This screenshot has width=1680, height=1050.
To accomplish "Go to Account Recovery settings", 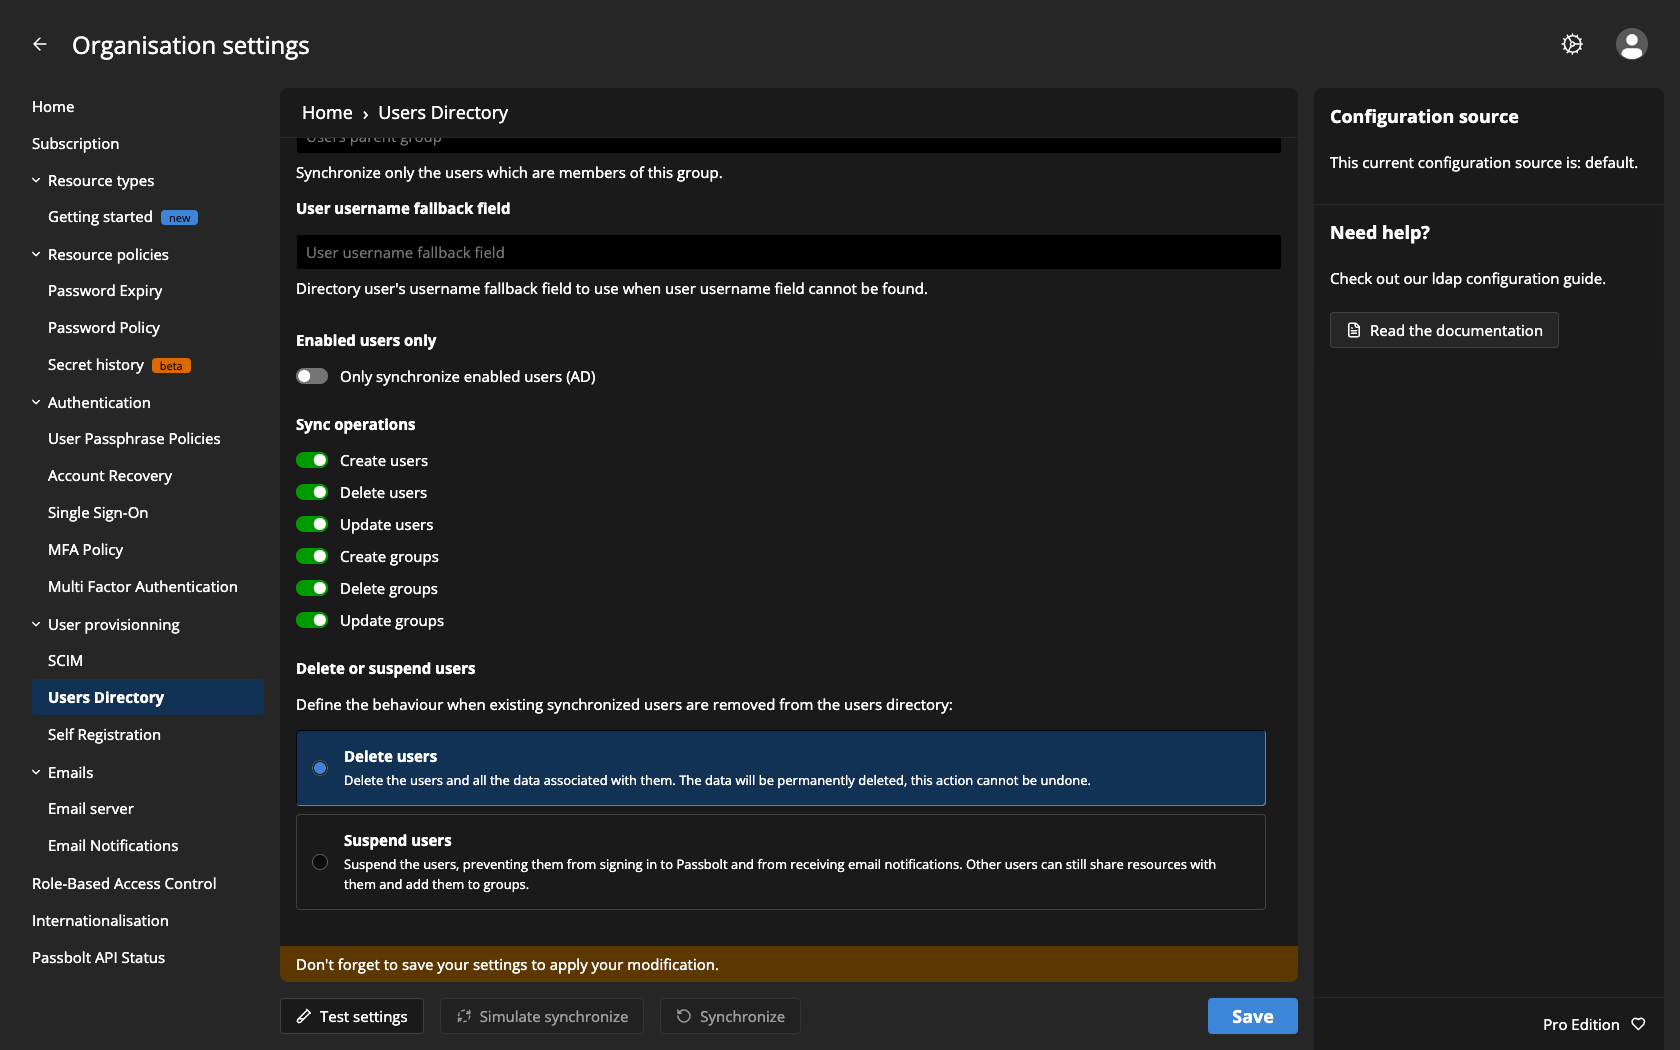I will click(110, 475).
